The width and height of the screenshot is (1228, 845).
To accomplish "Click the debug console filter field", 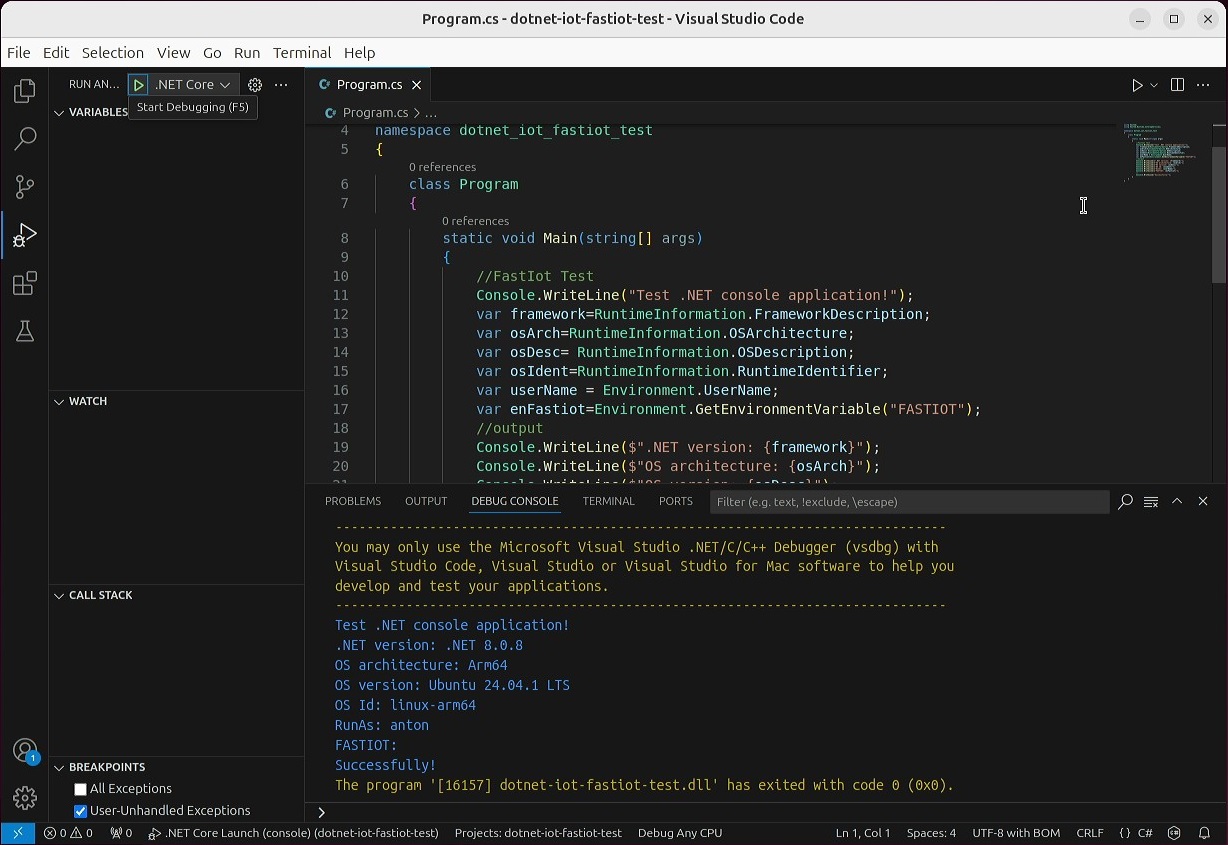I will (x=908, y=502).
